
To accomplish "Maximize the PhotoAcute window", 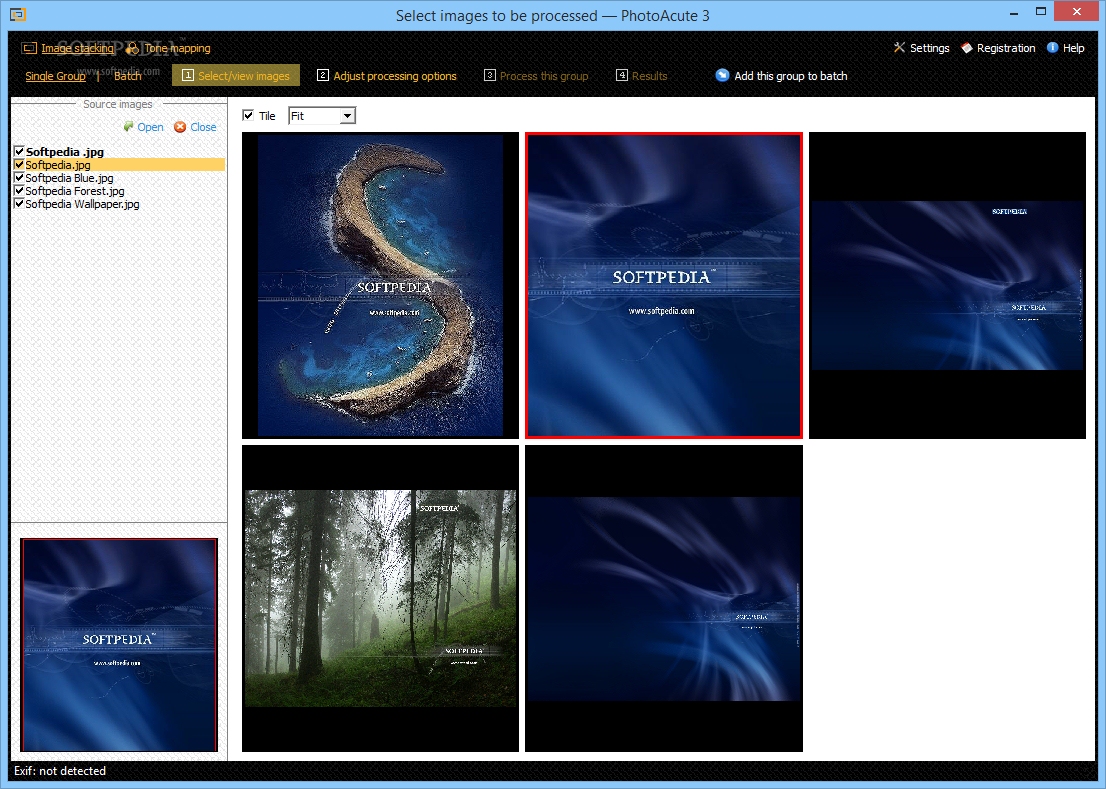I will [x=1040, y=12].
